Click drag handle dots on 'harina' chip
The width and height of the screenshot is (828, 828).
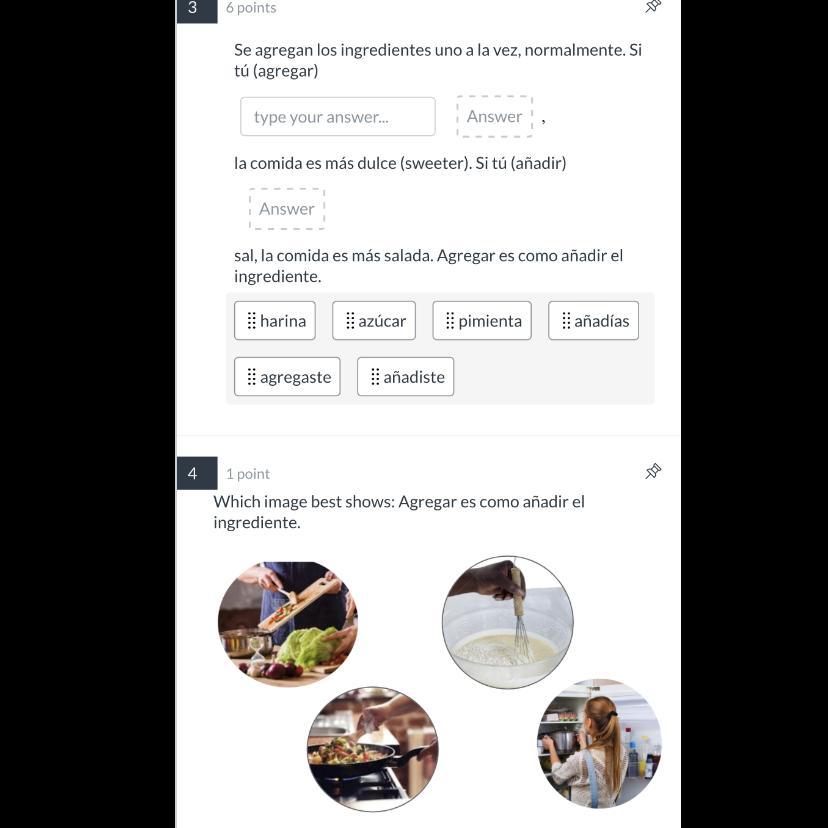click(x=252, y=321)
